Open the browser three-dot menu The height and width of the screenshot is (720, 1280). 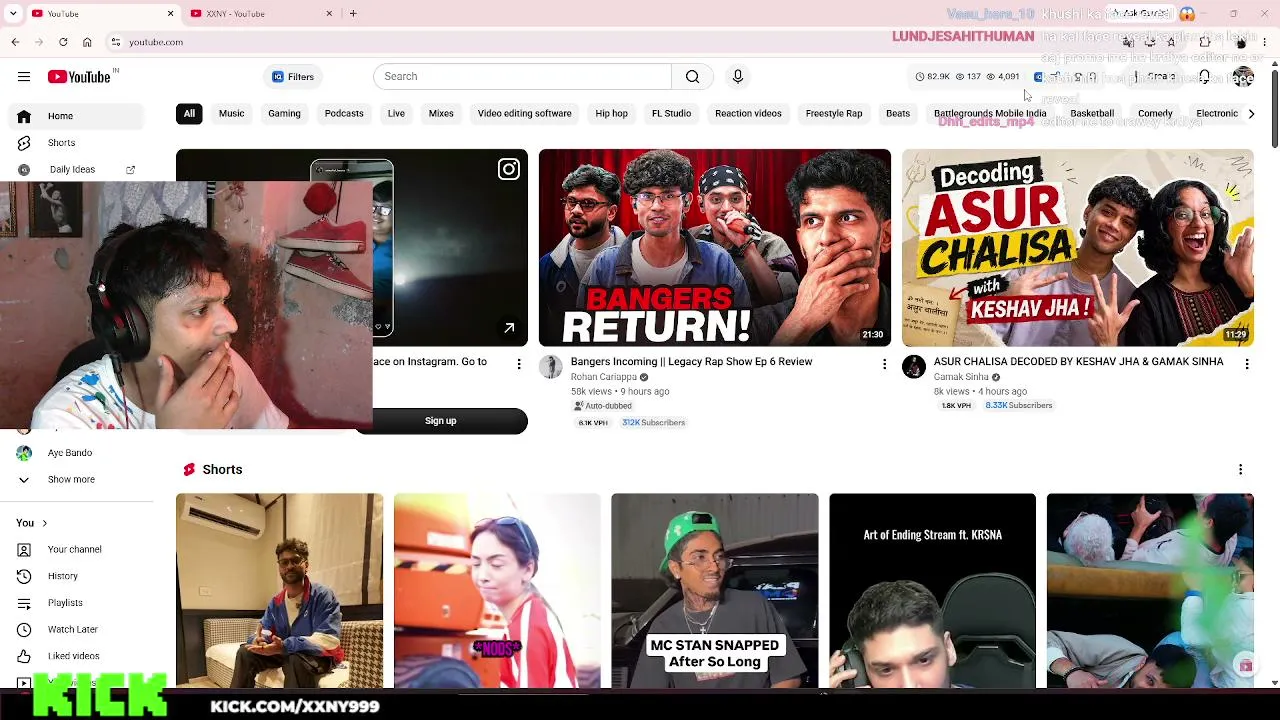click(1265, 42)
